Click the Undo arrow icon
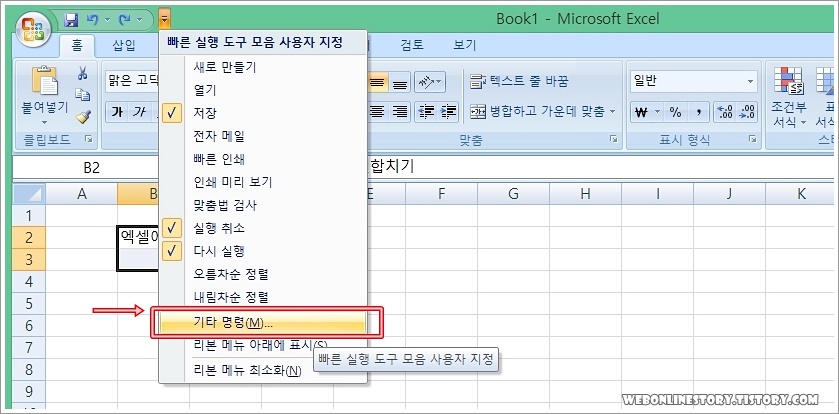The width and height of the screenshot is (839, 414). click(x=92, y=20)
